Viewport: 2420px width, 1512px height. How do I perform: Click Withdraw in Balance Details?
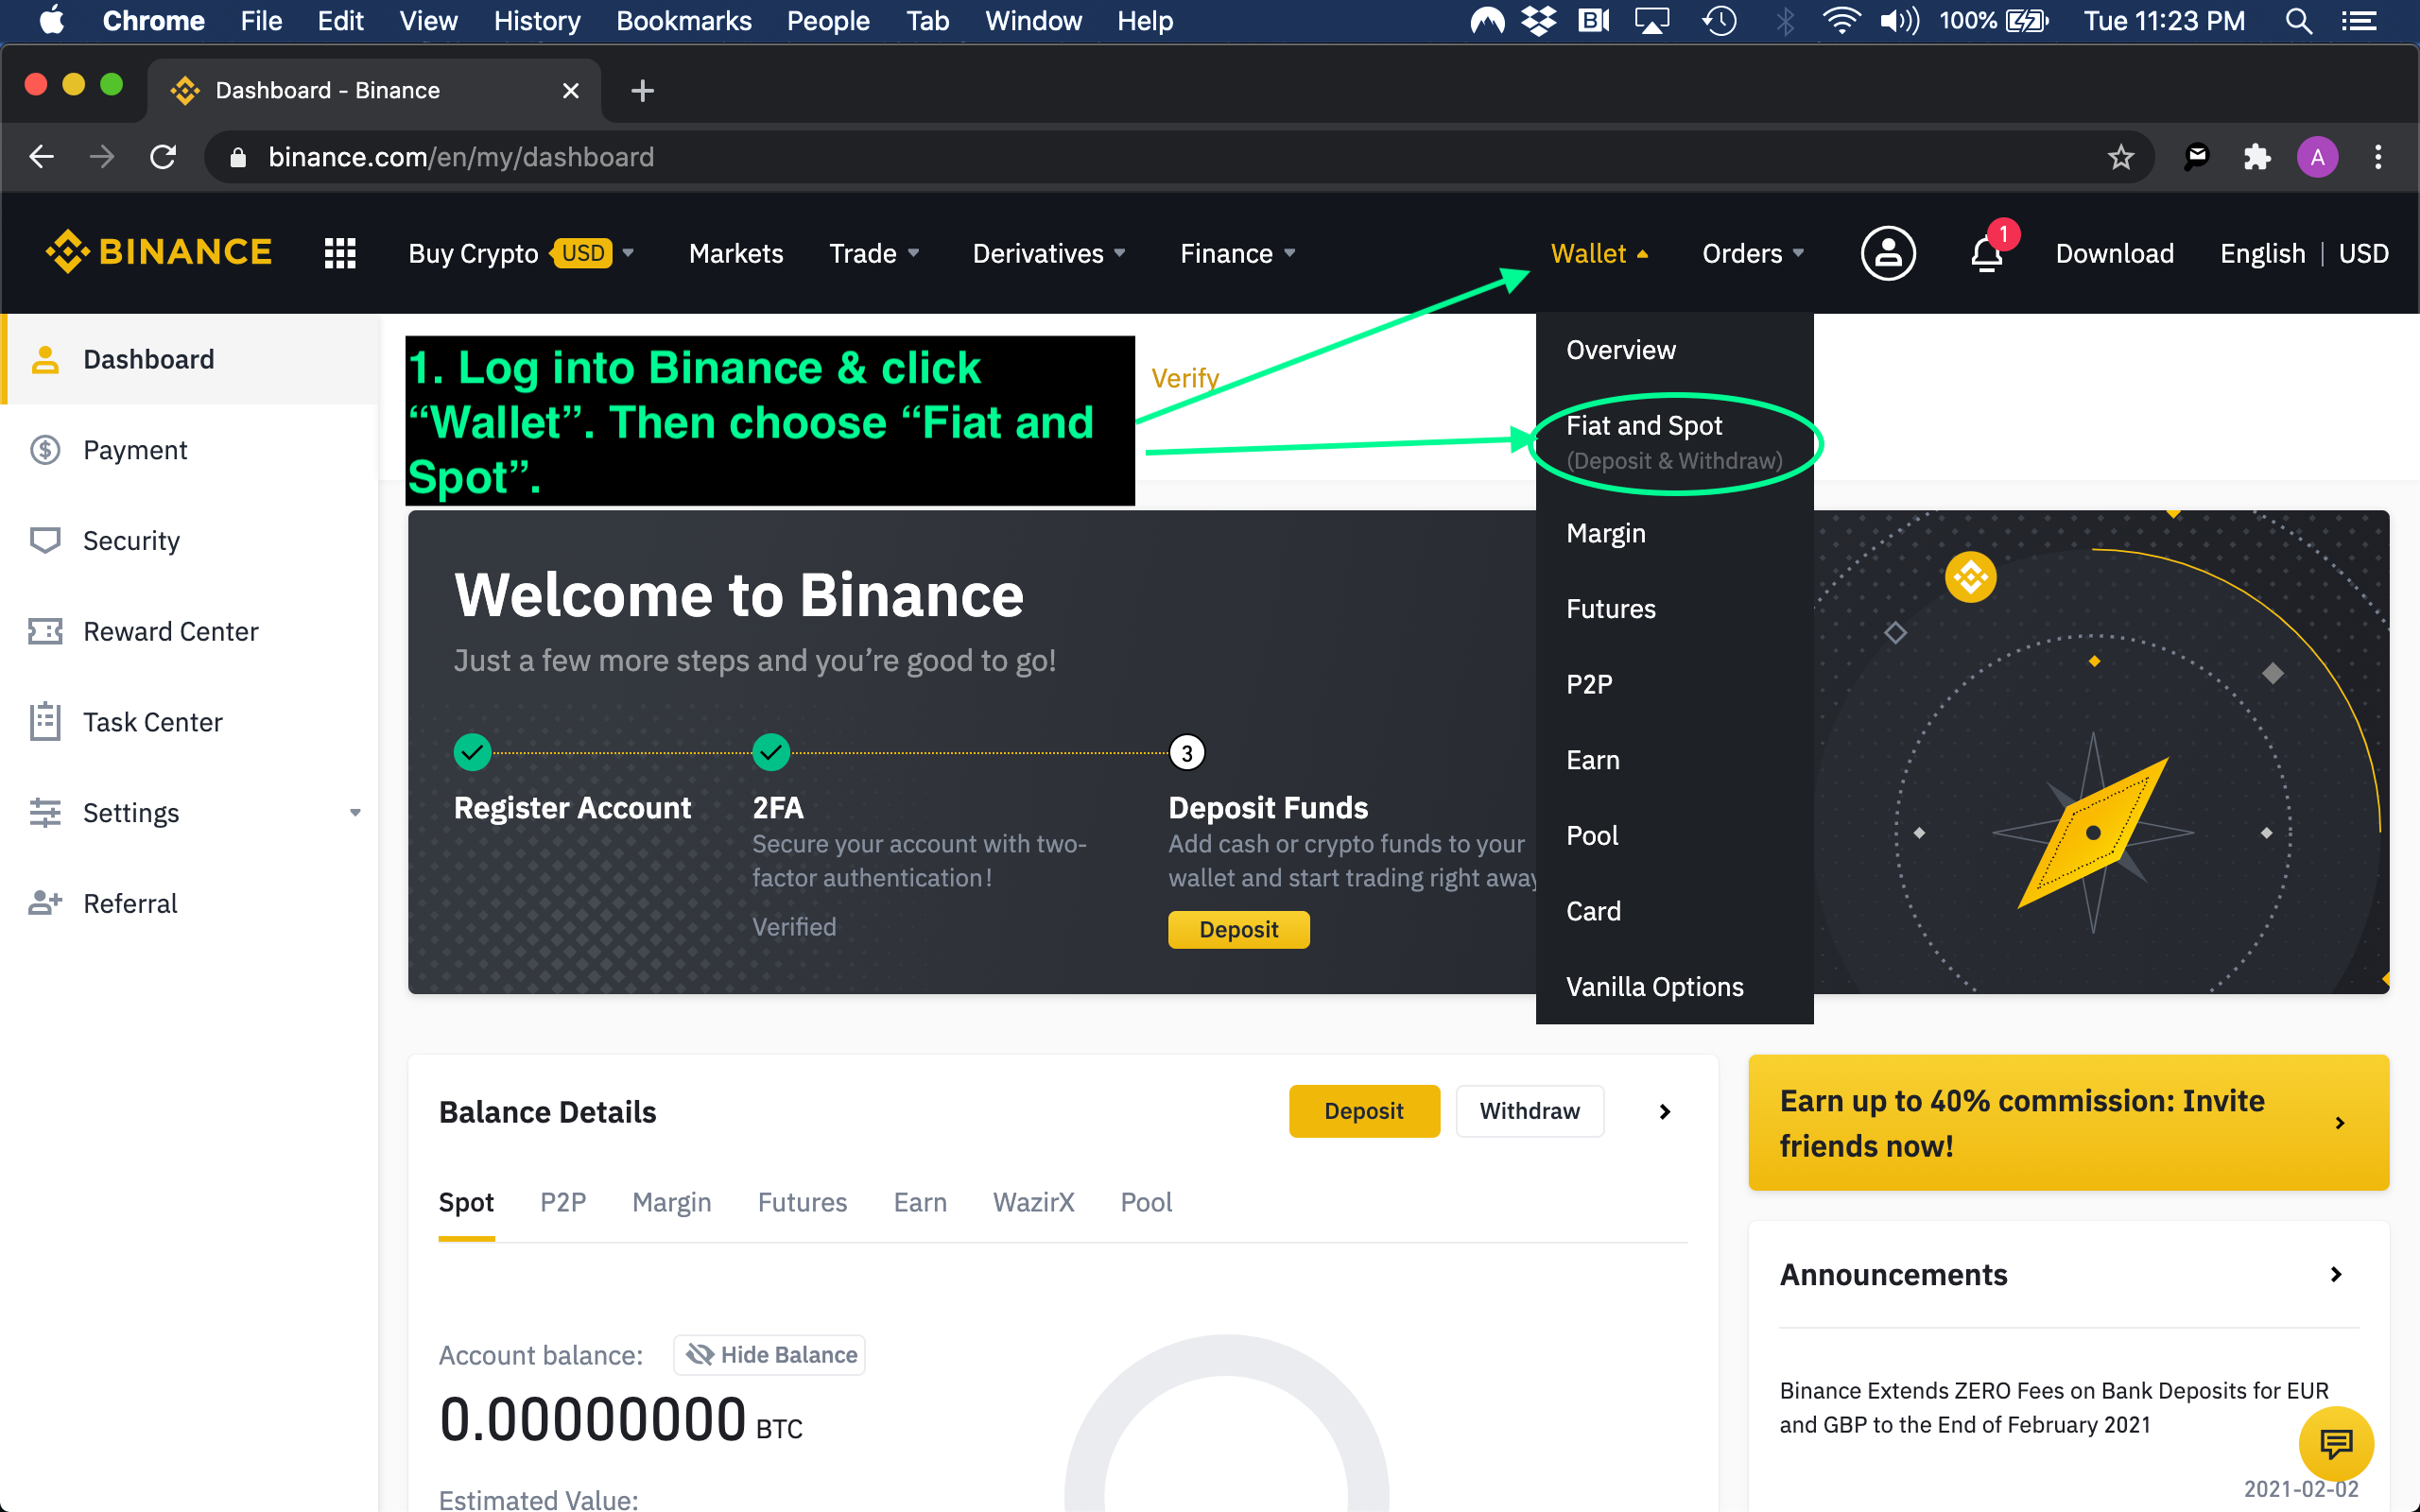pyautogui.click(x=1530, y=1111)
